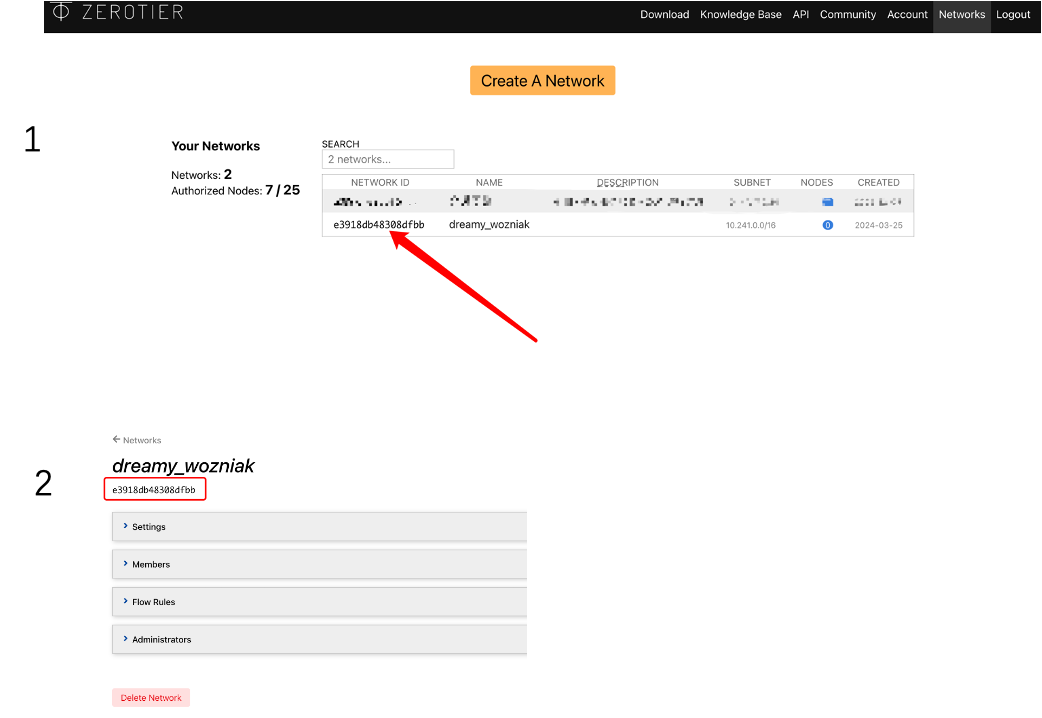The image size is (1042, 718).
Task: Click the Create A Network button
Action: (x=542, y=80)
